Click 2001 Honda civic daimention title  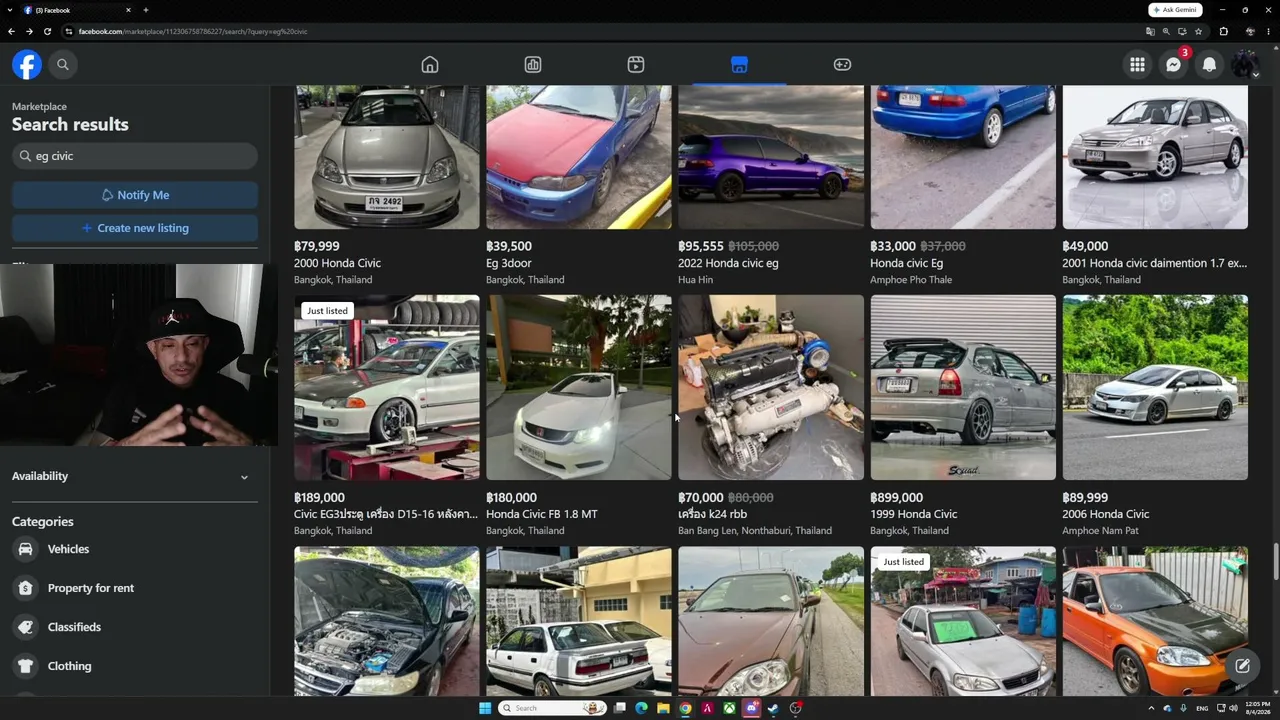coord(1154,263)
